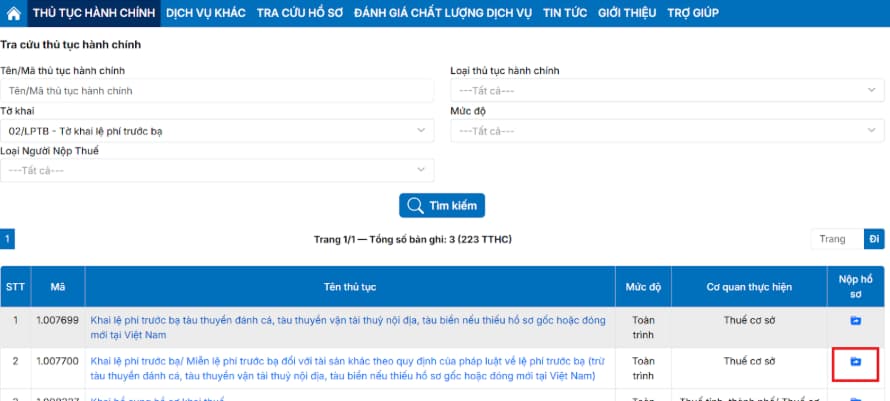Expand the Mức độ dropdown

click(x=667, y=131)
